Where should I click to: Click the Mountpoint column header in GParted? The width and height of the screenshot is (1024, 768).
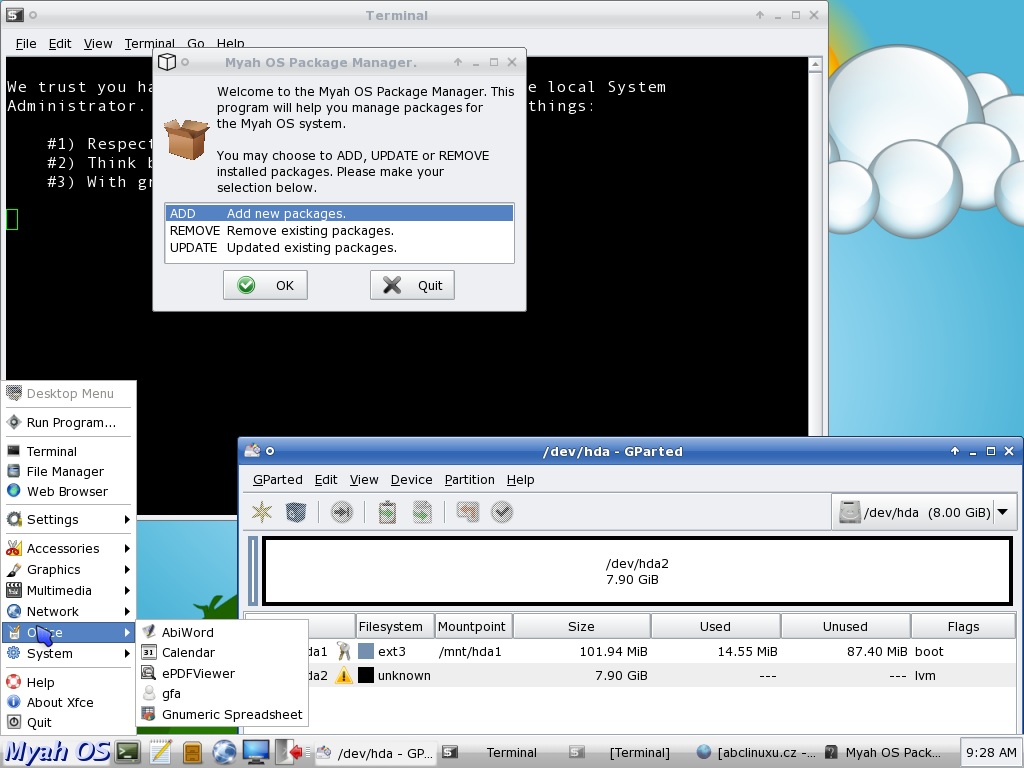(x=473, y=626)
